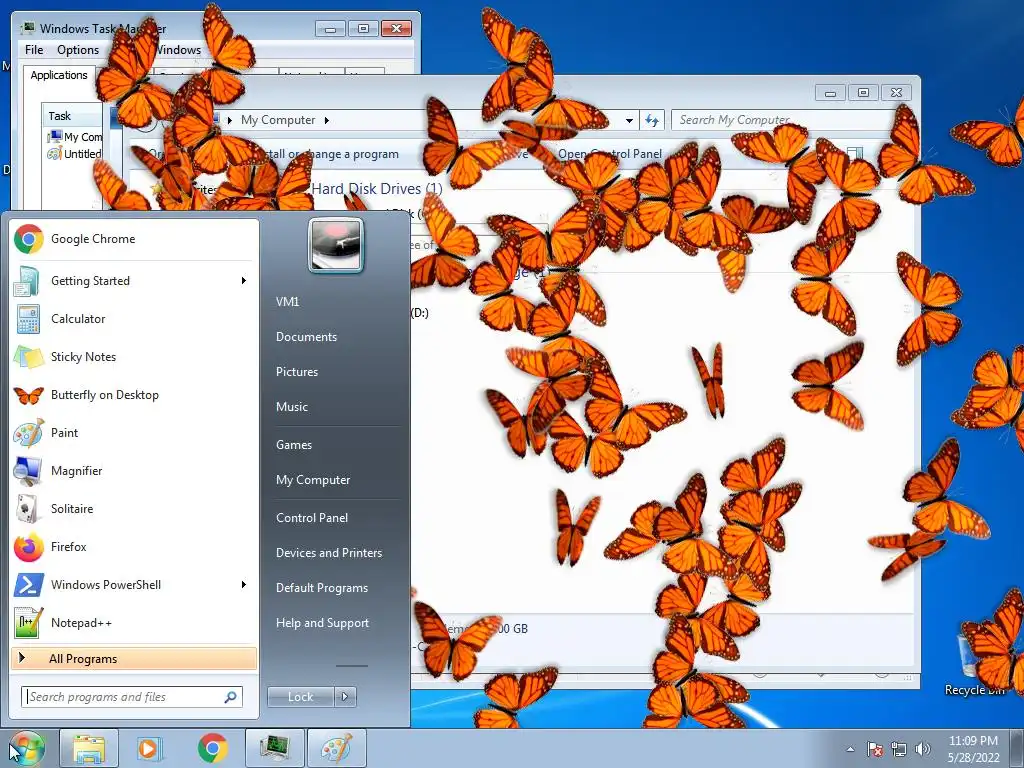This screenshot has height=768, width=1024.
Task: Click Task column header in Task Manager
Action: [x=72, y=116]
